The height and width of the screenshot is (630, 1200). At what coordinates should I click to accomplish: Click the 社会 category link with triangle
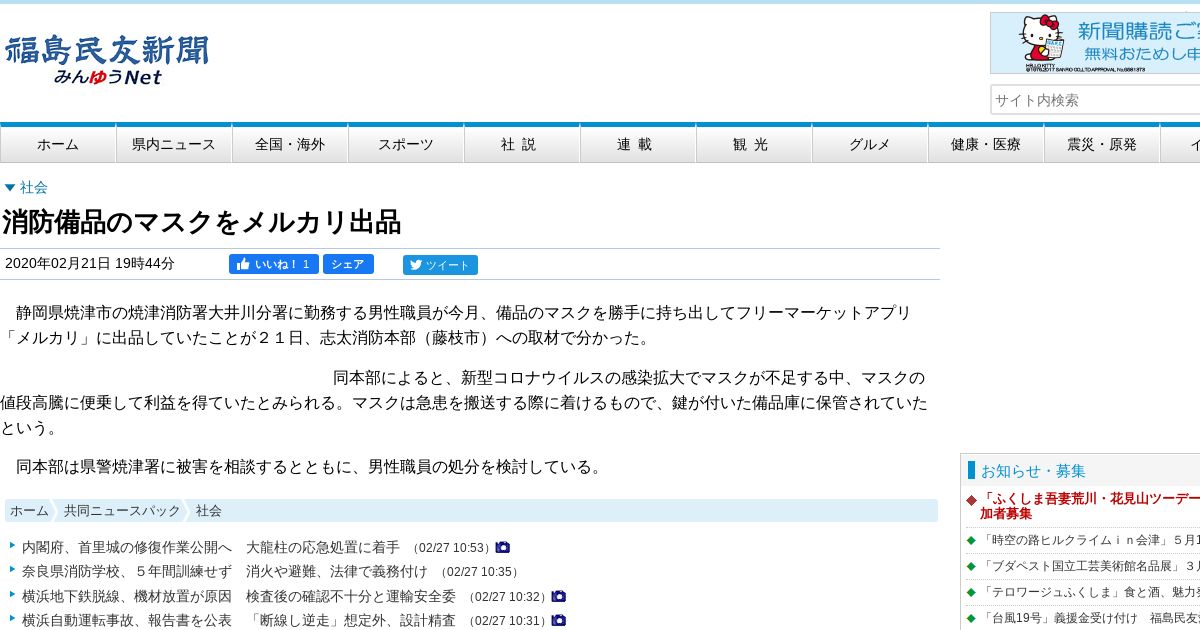click(x=26, y=187)
